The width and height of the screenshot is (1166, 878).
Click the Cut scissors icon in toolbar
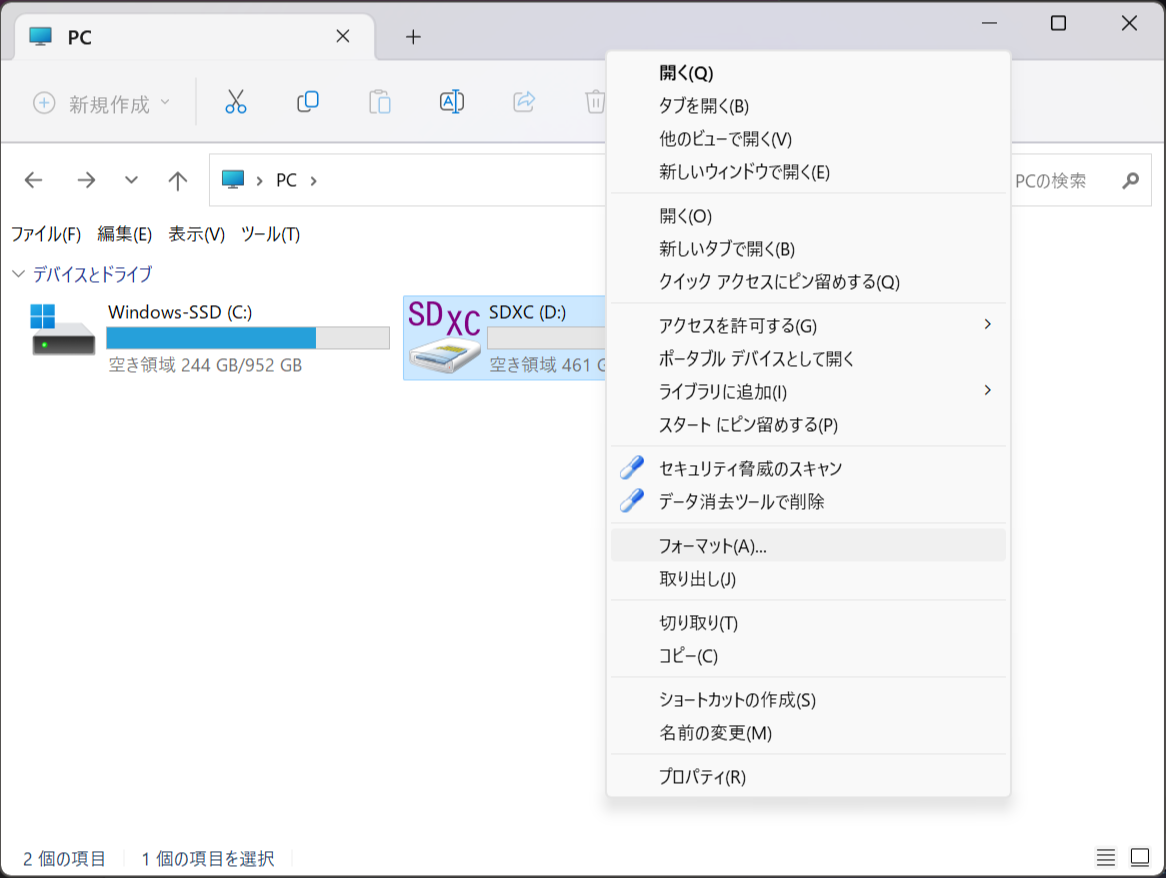coord(235,102)
